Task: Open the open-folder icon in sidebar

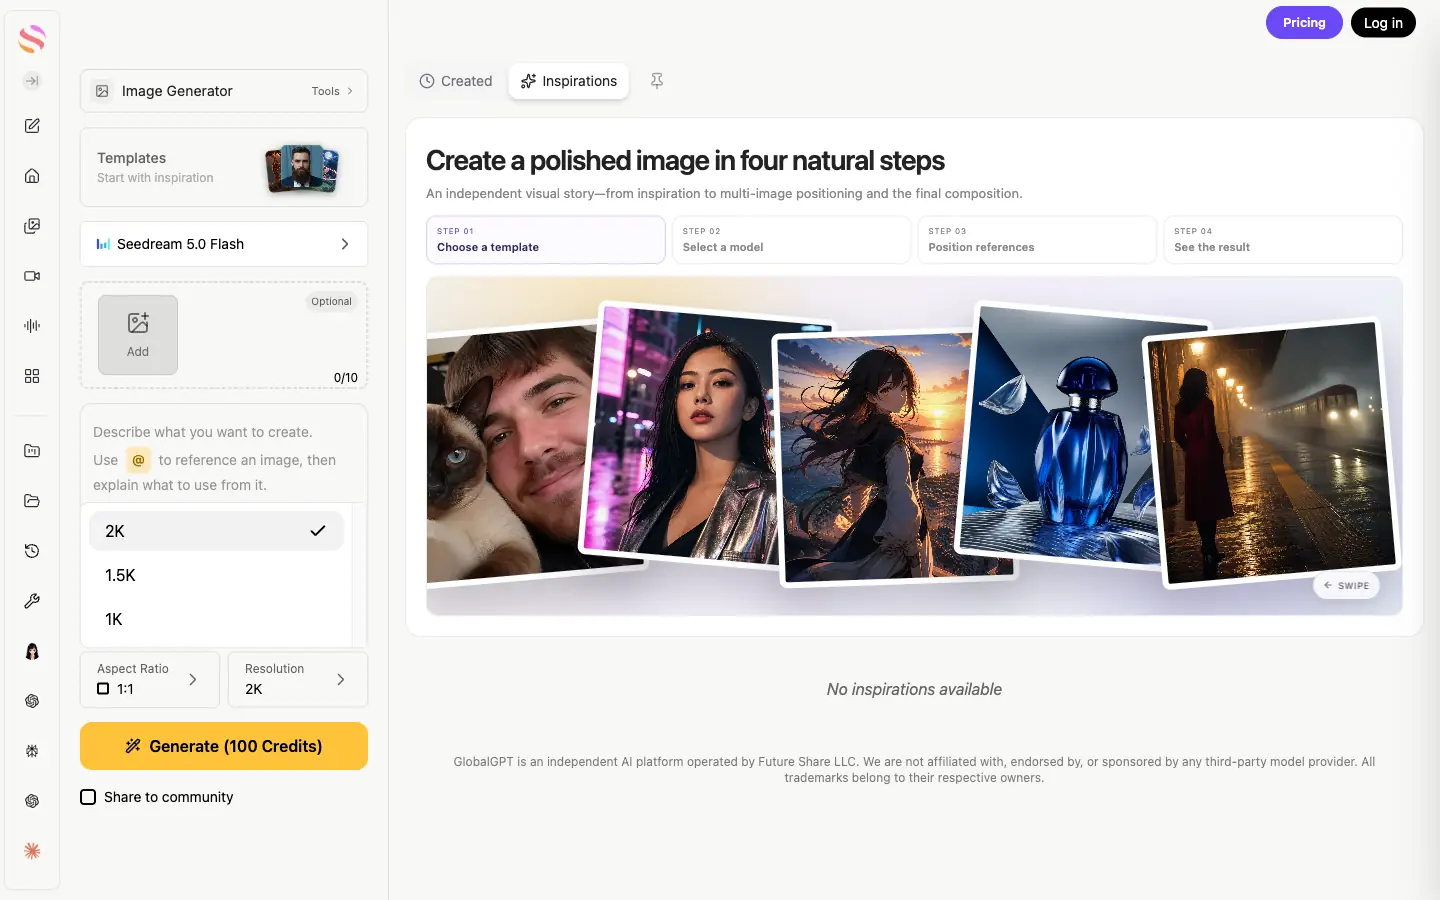Action: (x=32, y=501)
